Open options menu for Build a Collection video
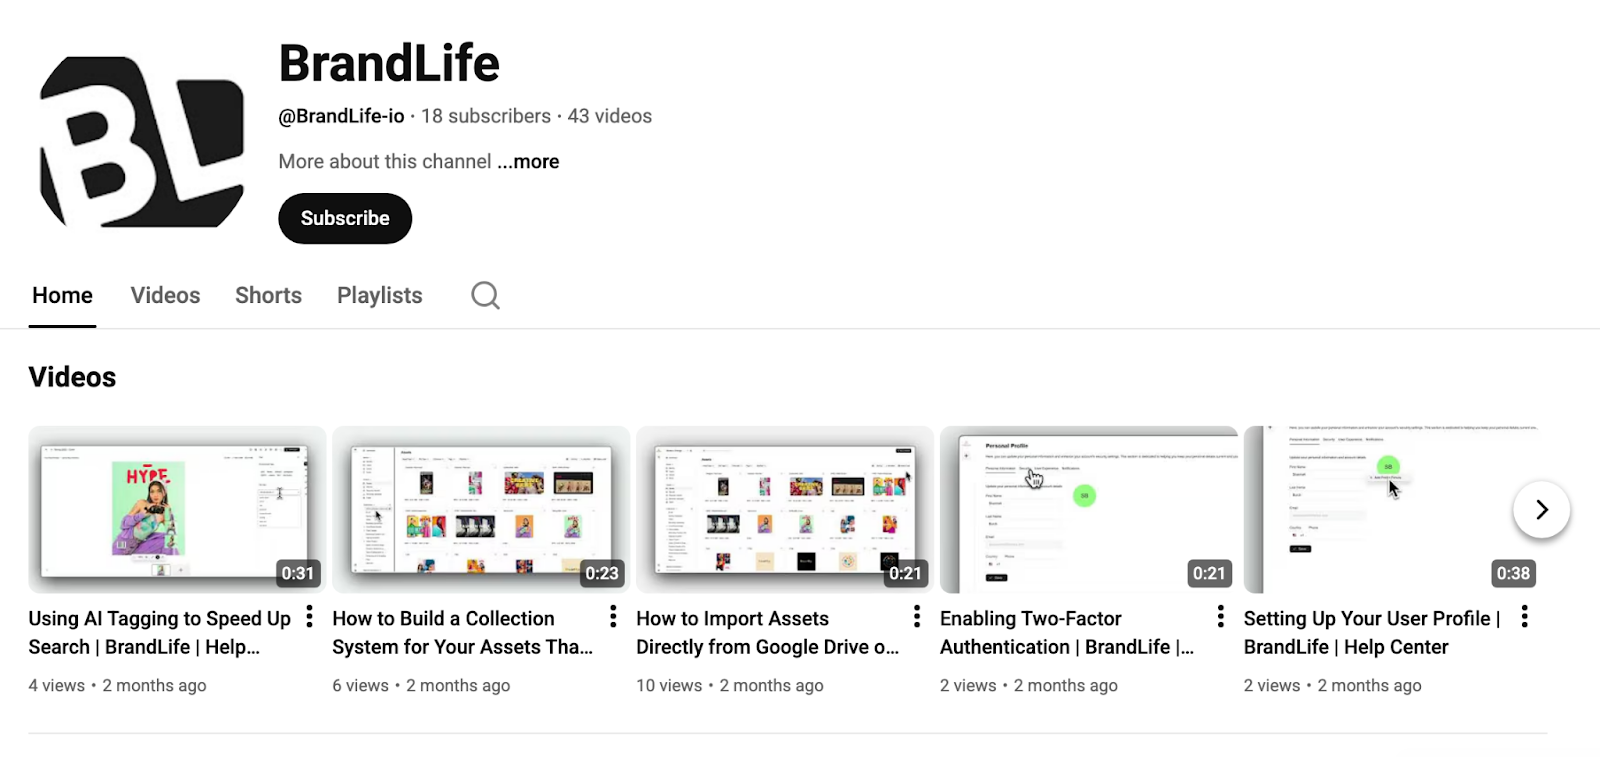1600x757 pixels. (x=613, y=617)
